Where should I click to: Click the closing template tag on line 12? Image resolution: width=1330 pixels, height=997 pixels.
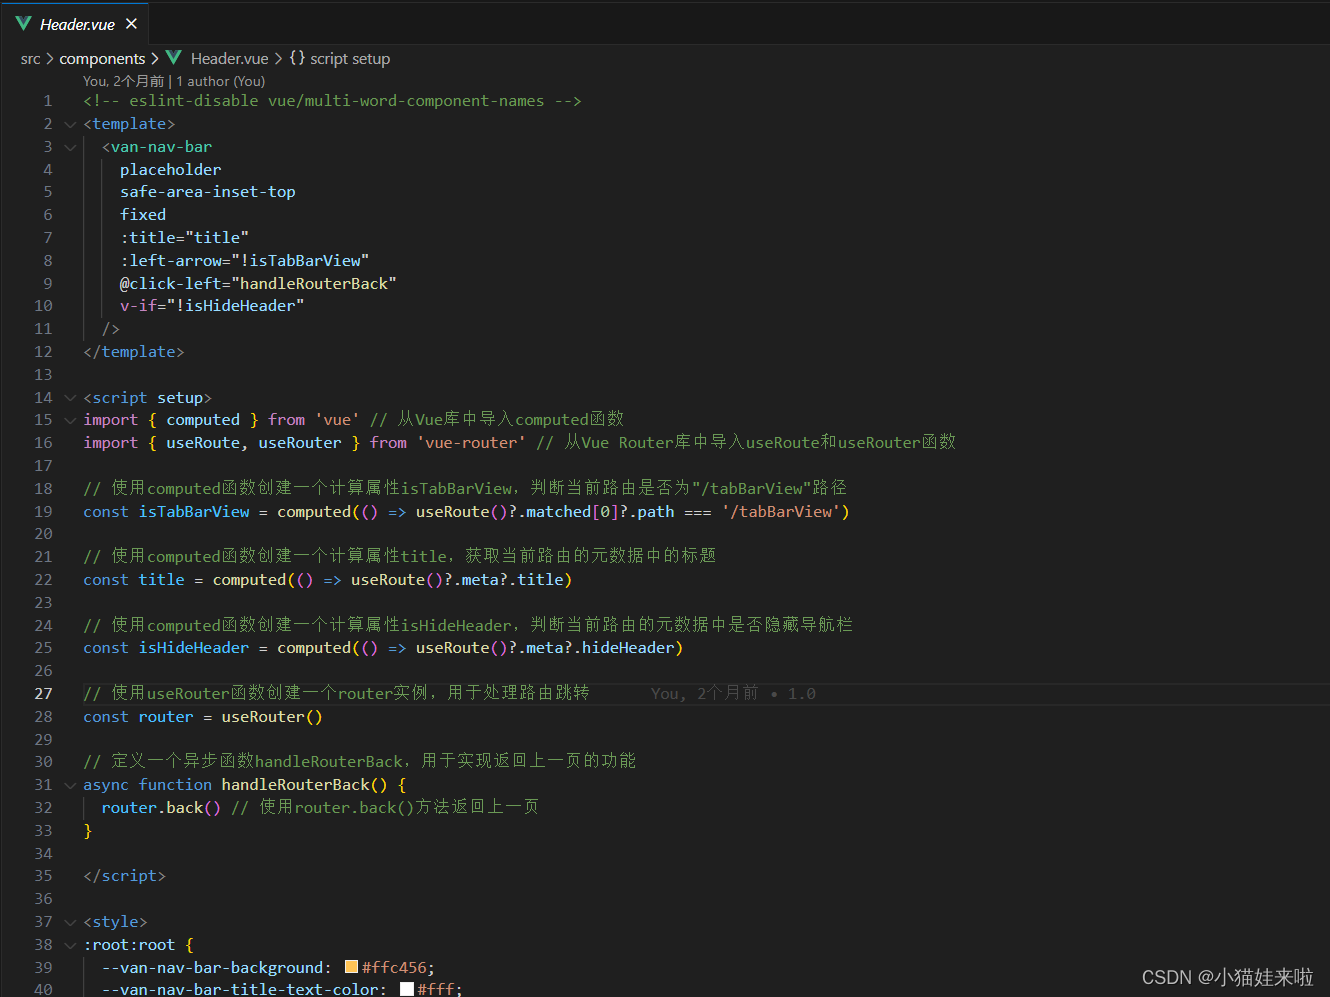(134, 352)
